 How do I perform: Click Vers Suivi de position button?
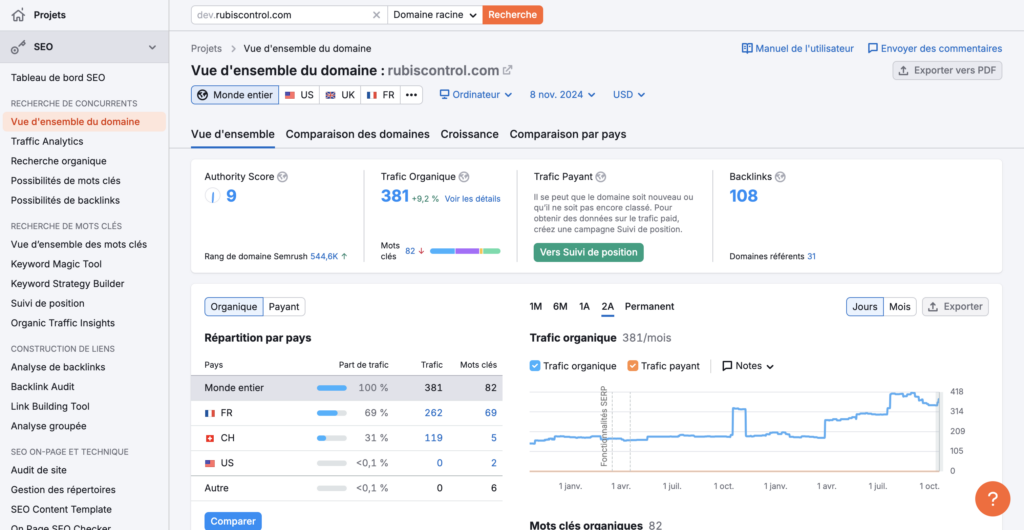(x=588, y=253)
